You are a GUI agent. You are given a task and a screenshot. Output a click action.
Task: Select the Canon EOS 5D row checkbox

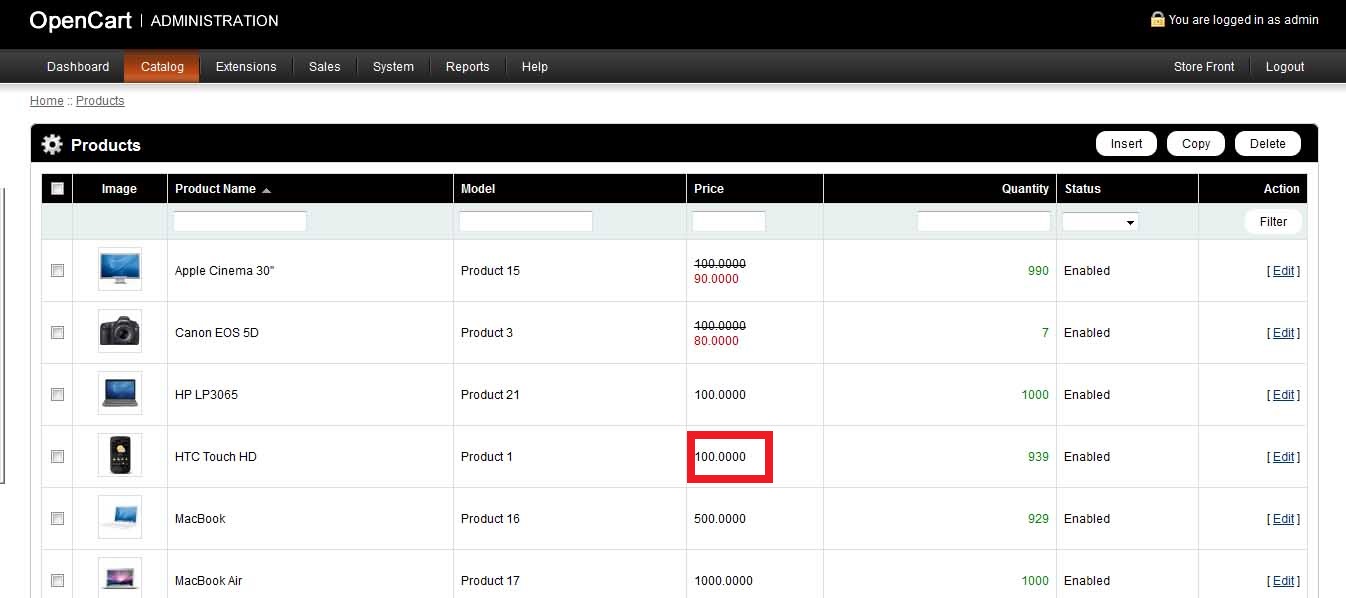tap(57, 332)
